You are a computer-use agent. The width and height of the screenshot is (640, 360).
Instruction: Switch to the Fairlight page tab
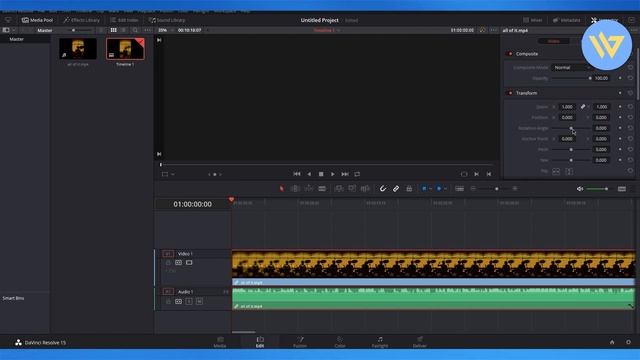(380, 342)
